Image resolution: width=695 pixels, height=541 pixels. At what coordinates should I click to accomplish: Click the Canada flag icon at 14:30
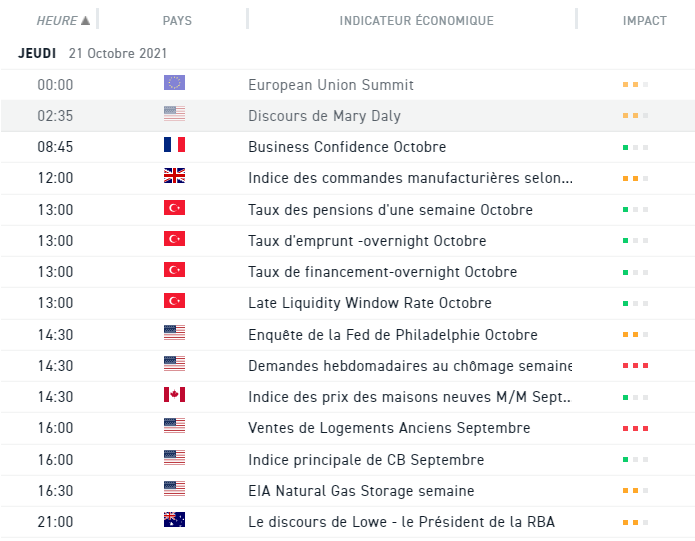[174, 395]
